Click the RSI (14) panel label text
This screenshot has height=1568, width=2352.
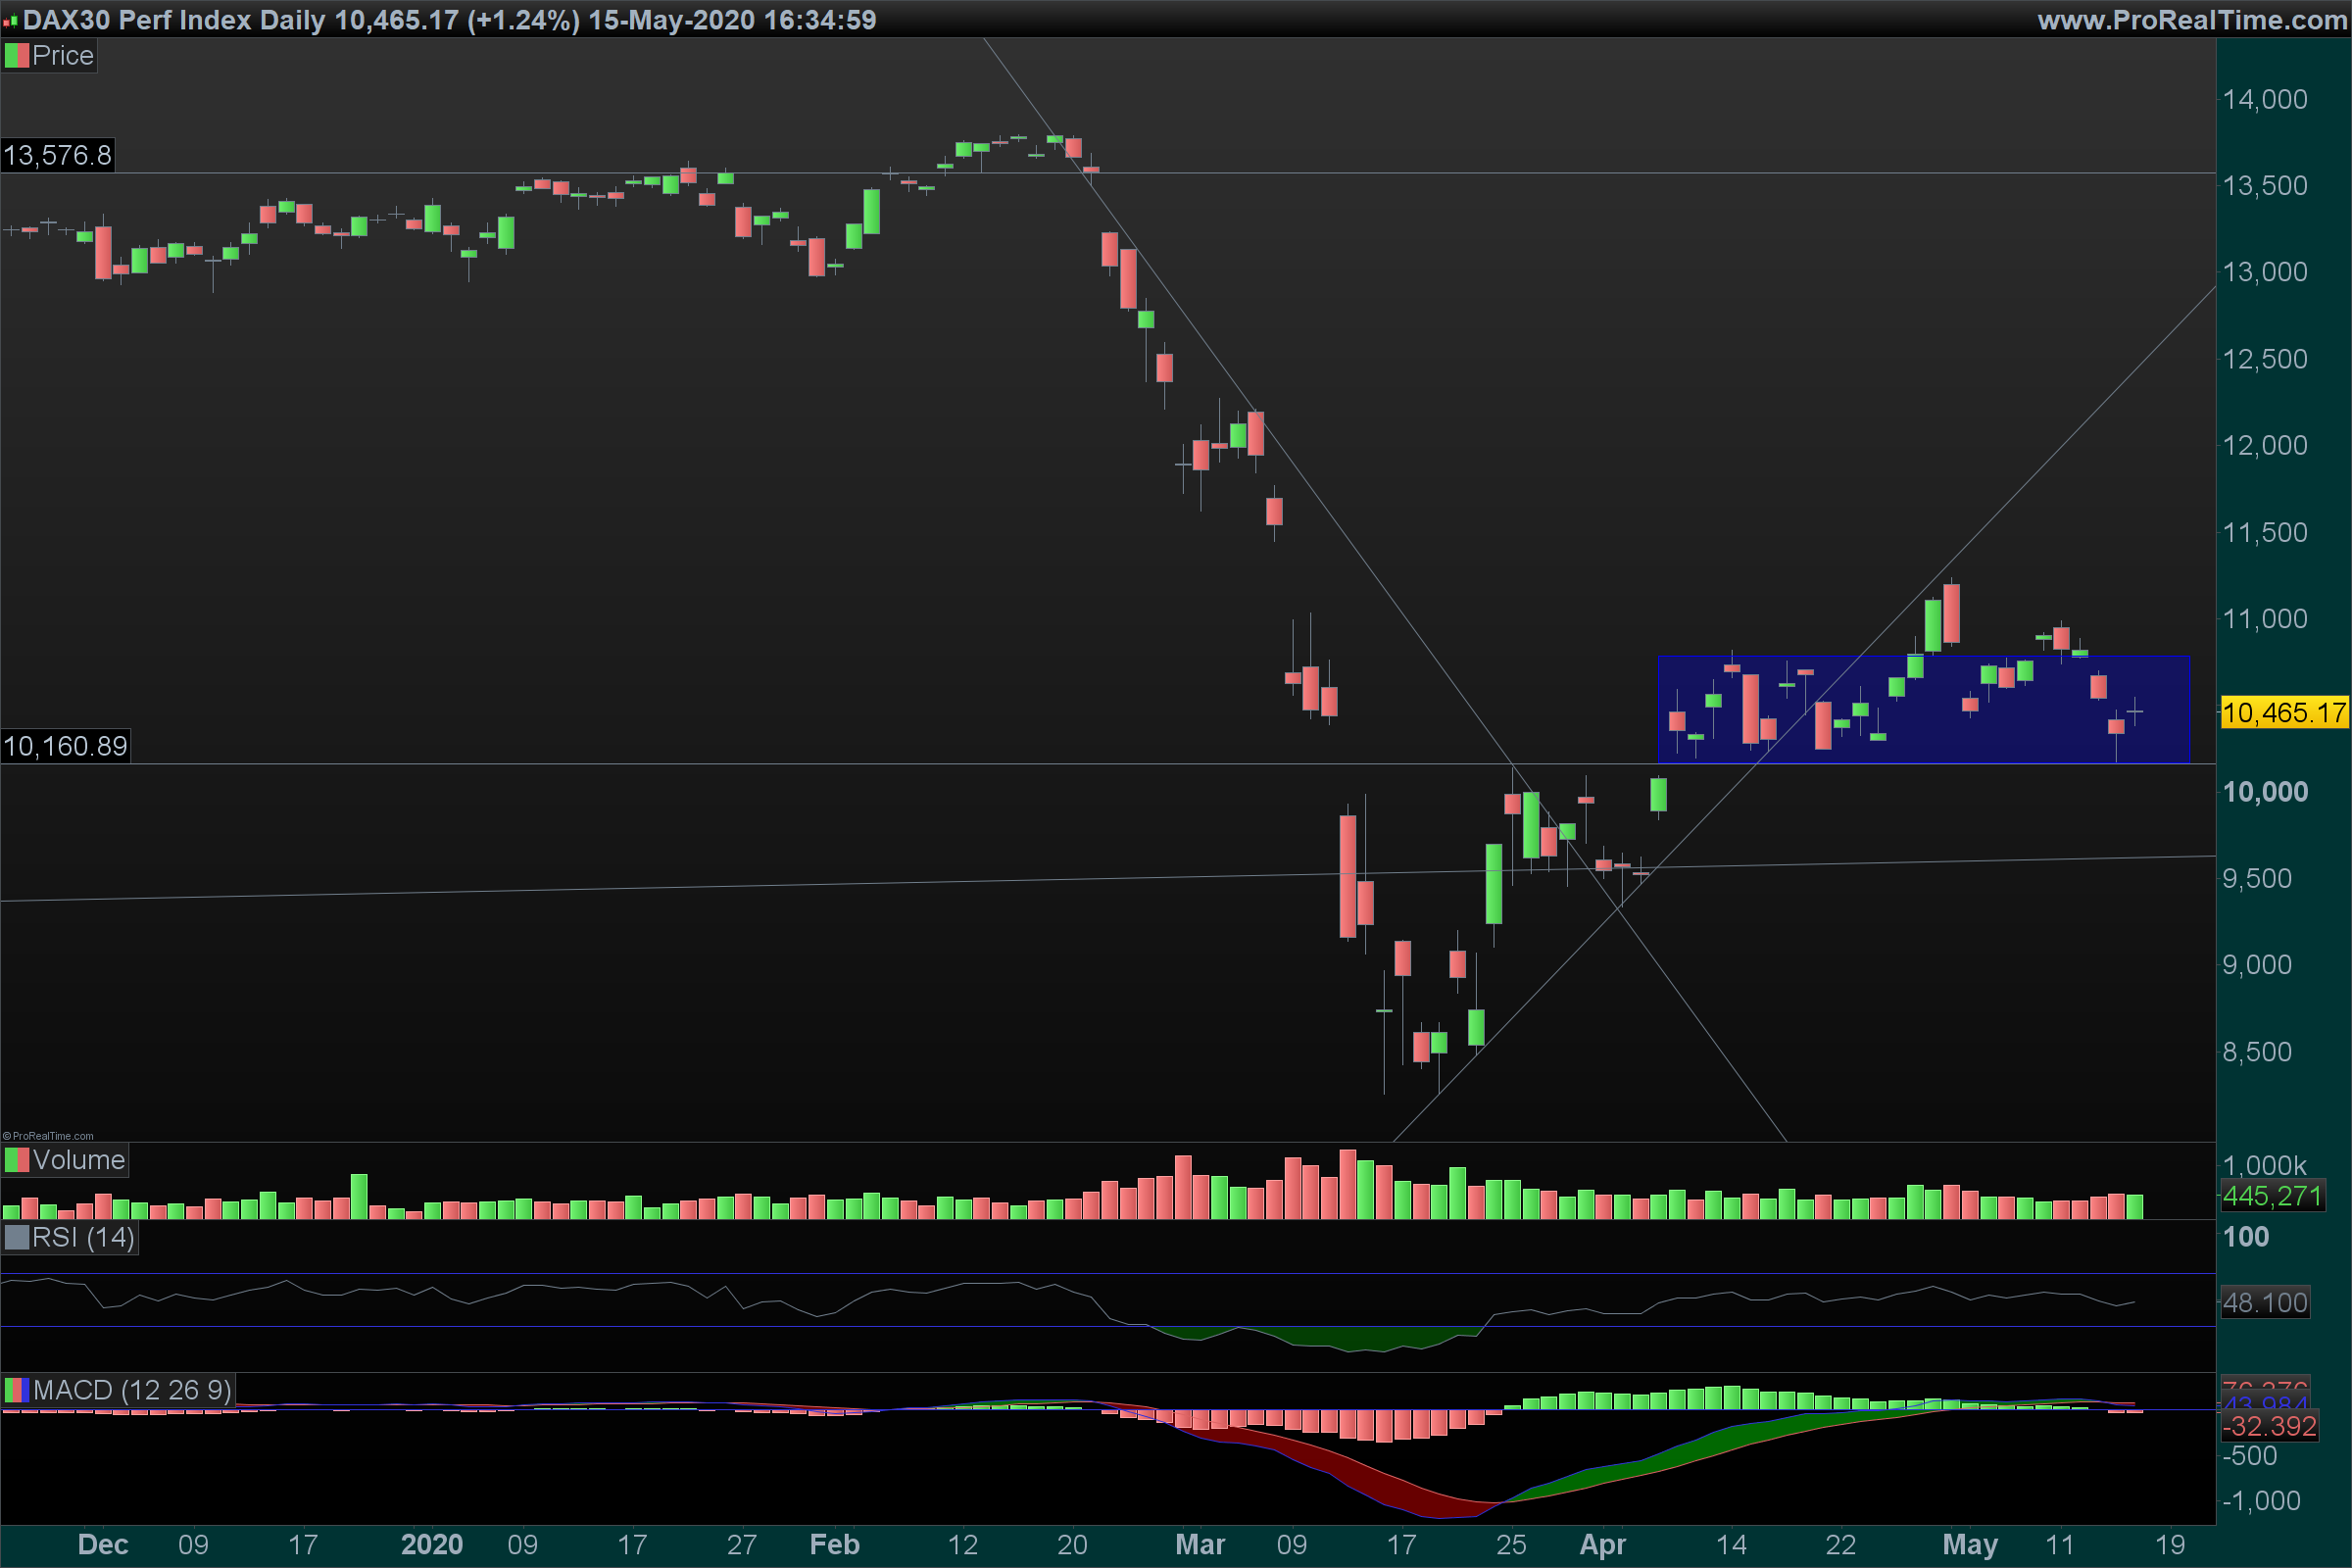[x=83, y=1238]
